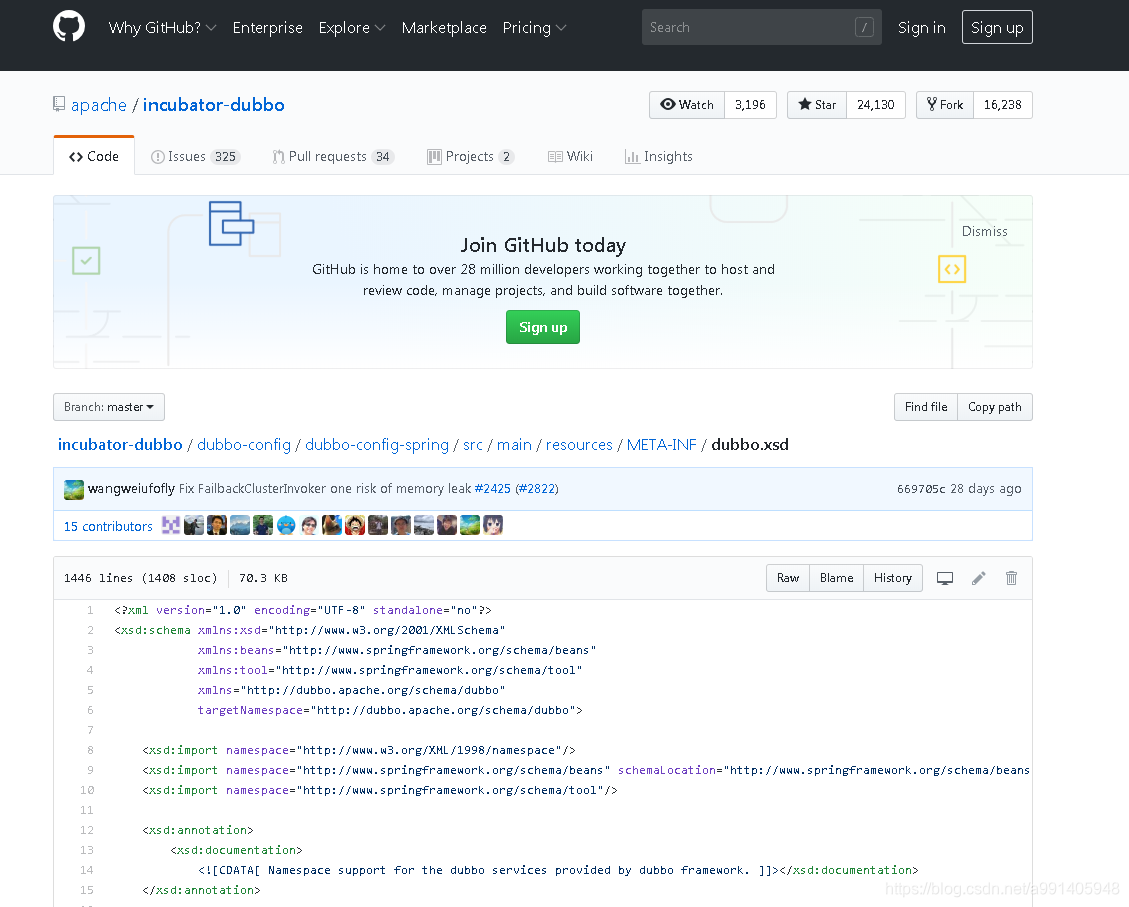Click line number 8 in the code

pyautogui.click(x=90, y=750)
